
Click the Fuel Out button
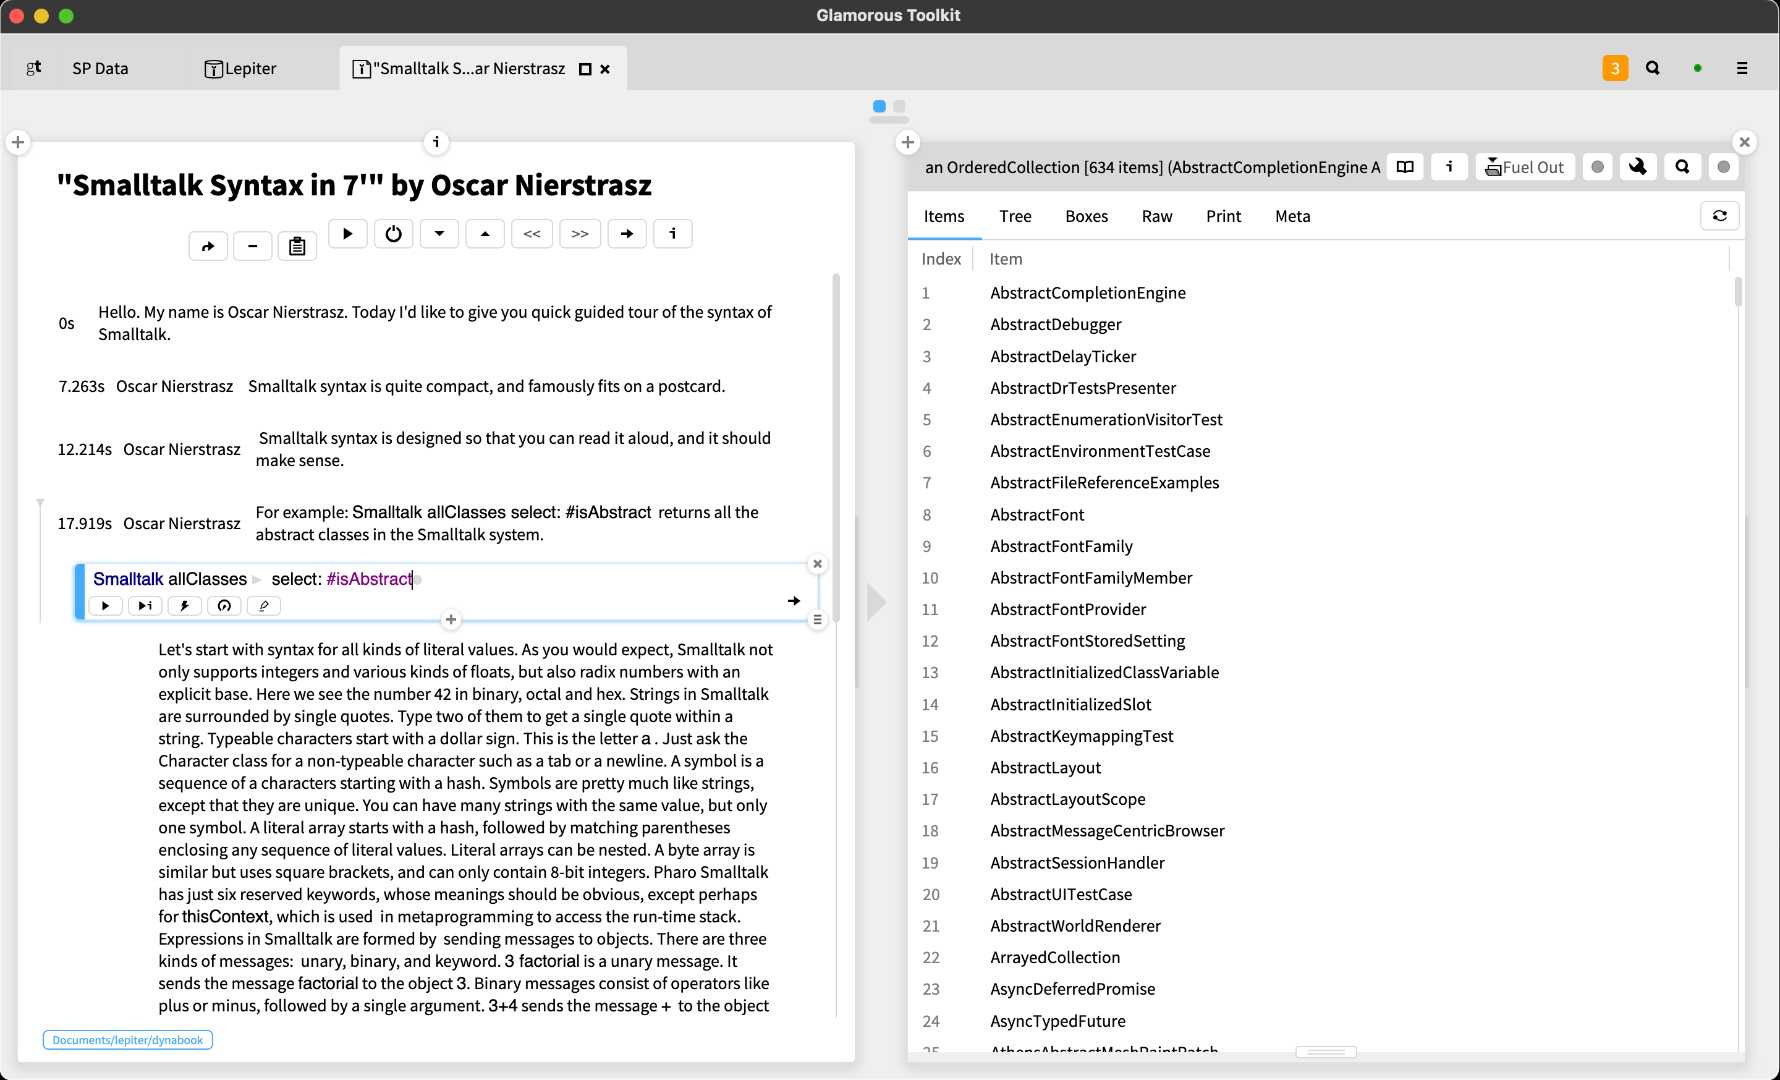[x=1525, y=167]
